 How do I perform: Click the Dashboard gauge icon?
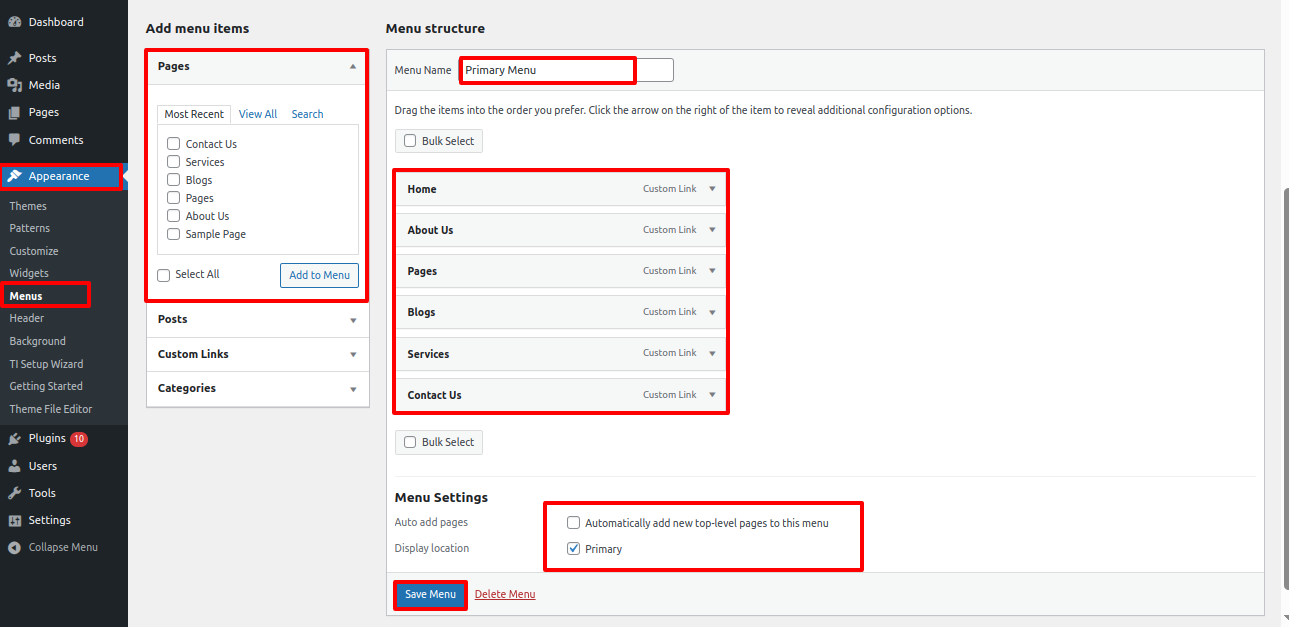15,22
